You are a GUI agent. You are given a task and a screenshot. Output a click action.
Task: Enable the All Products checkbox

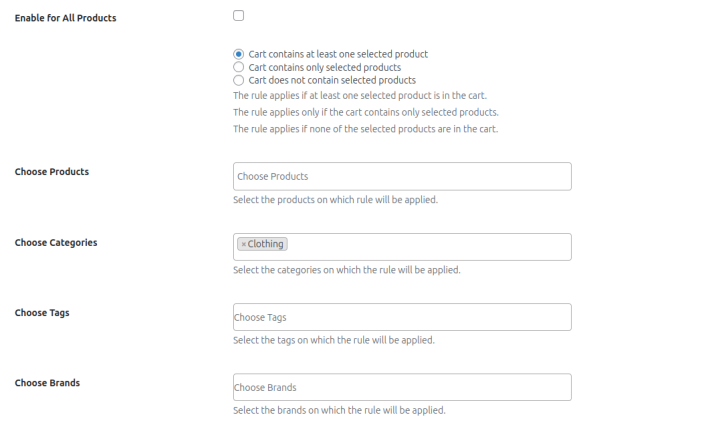[238, 16]
